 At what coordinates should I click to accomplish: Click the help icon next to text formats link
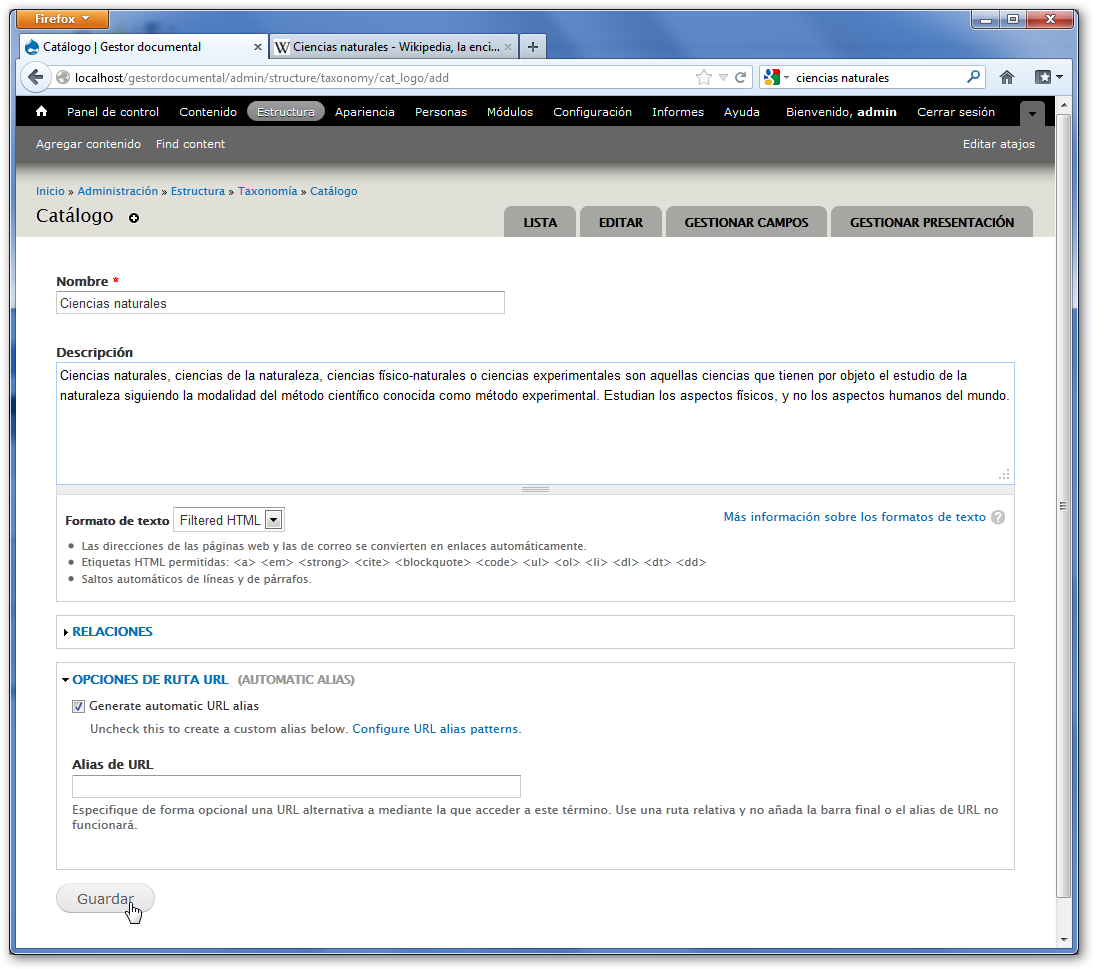point(998,518)
